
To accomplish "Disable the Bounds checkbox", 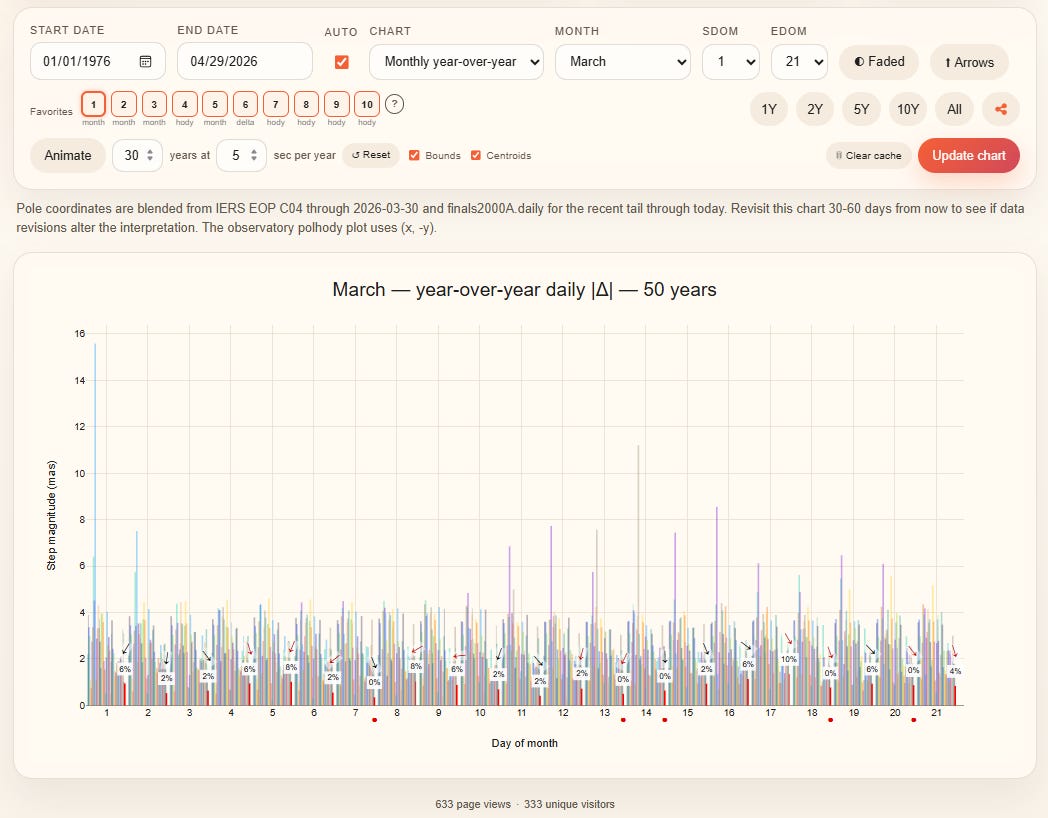I will [x=414, y=155].
